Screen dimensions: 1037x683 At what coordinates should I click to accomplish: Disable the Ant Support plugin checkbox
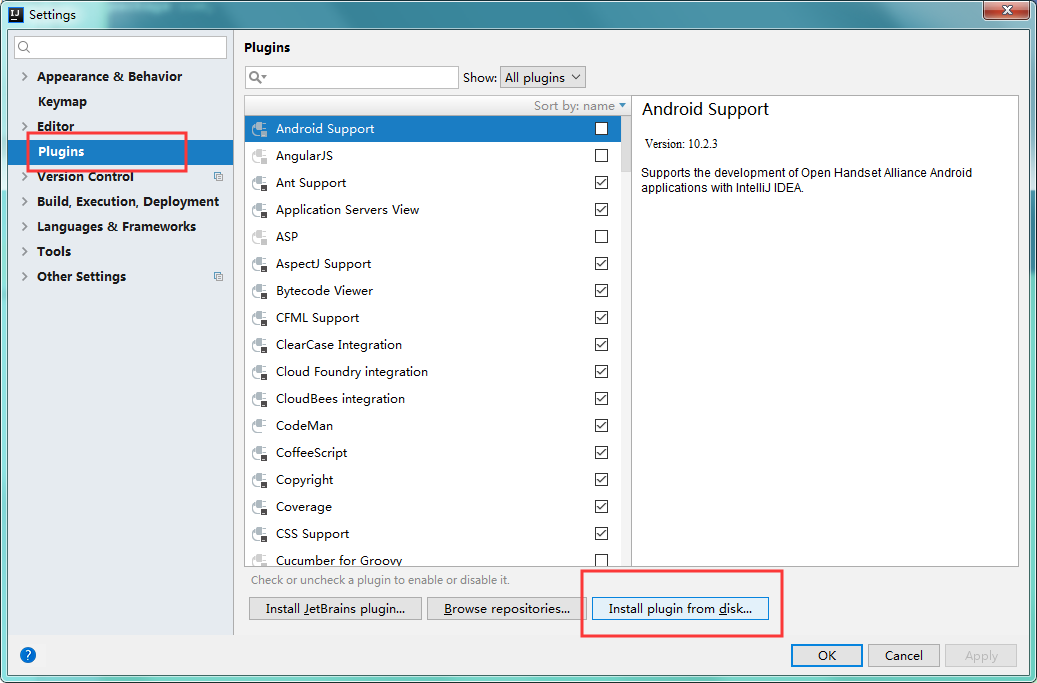[x=601, y=182]
